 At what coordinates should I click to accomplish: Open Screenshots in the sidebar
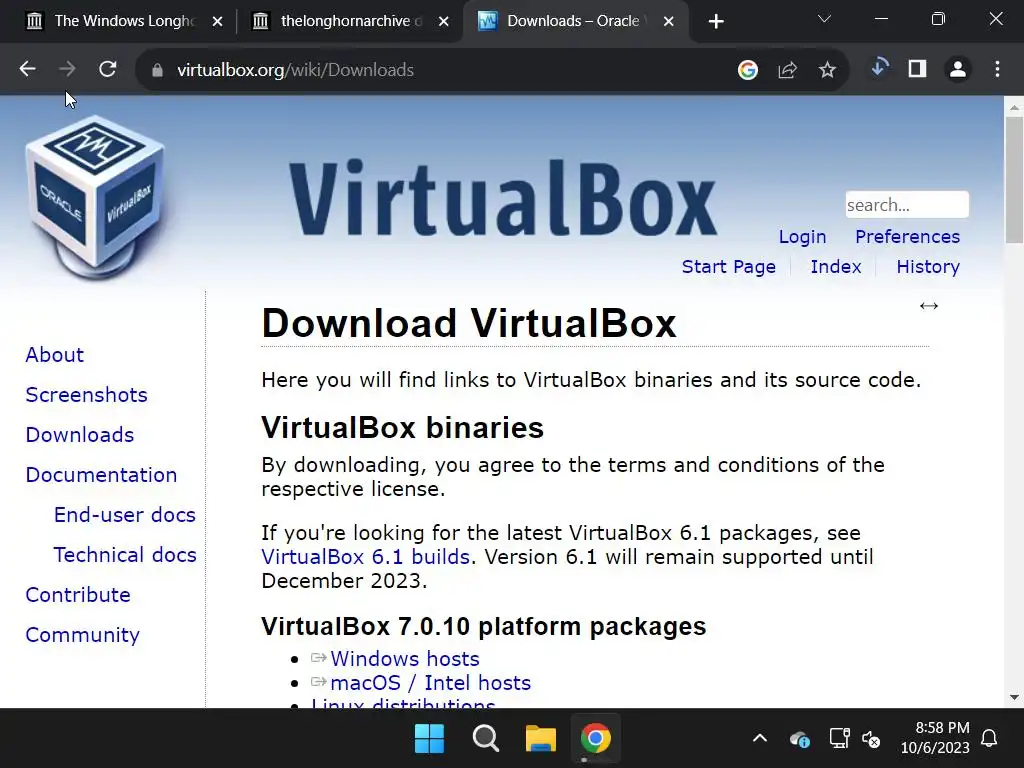tap(86, 394)
